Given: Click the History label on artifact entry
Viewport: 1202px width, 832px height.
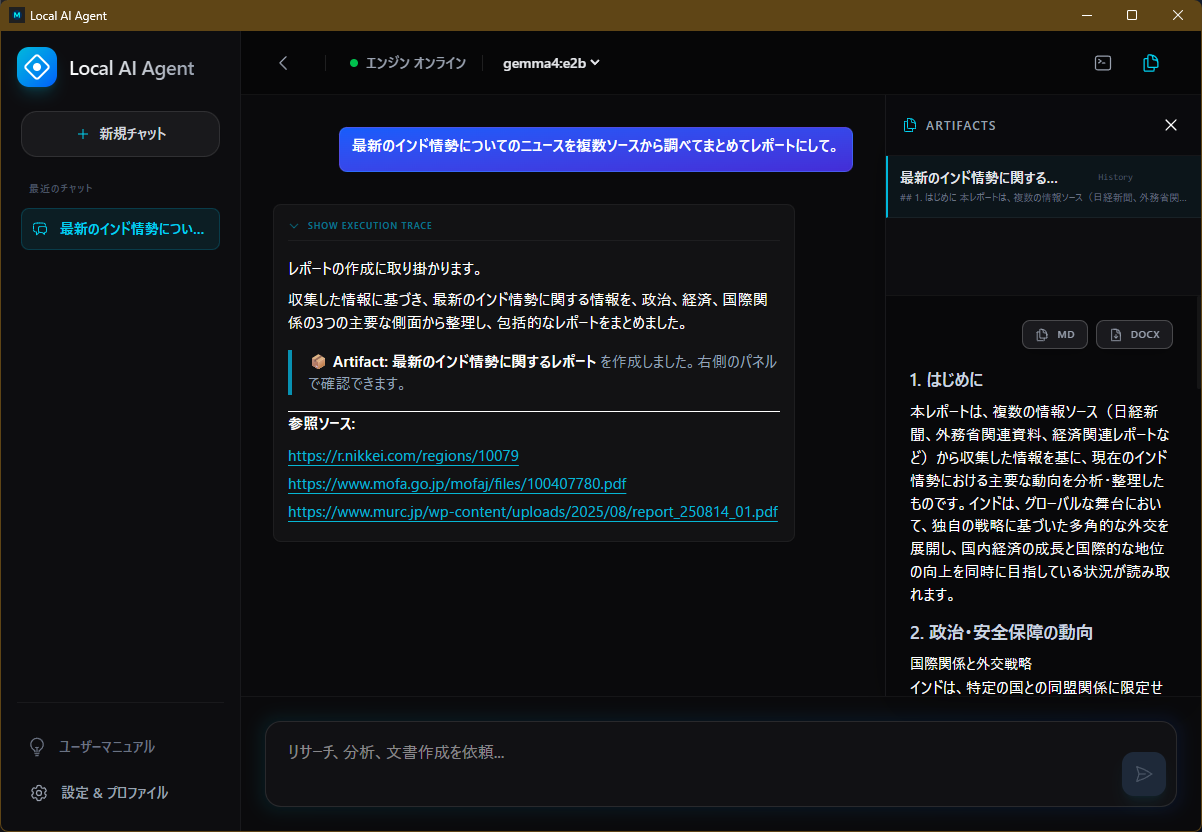Looking at the screenshot, I should (x=1115, y=177).
